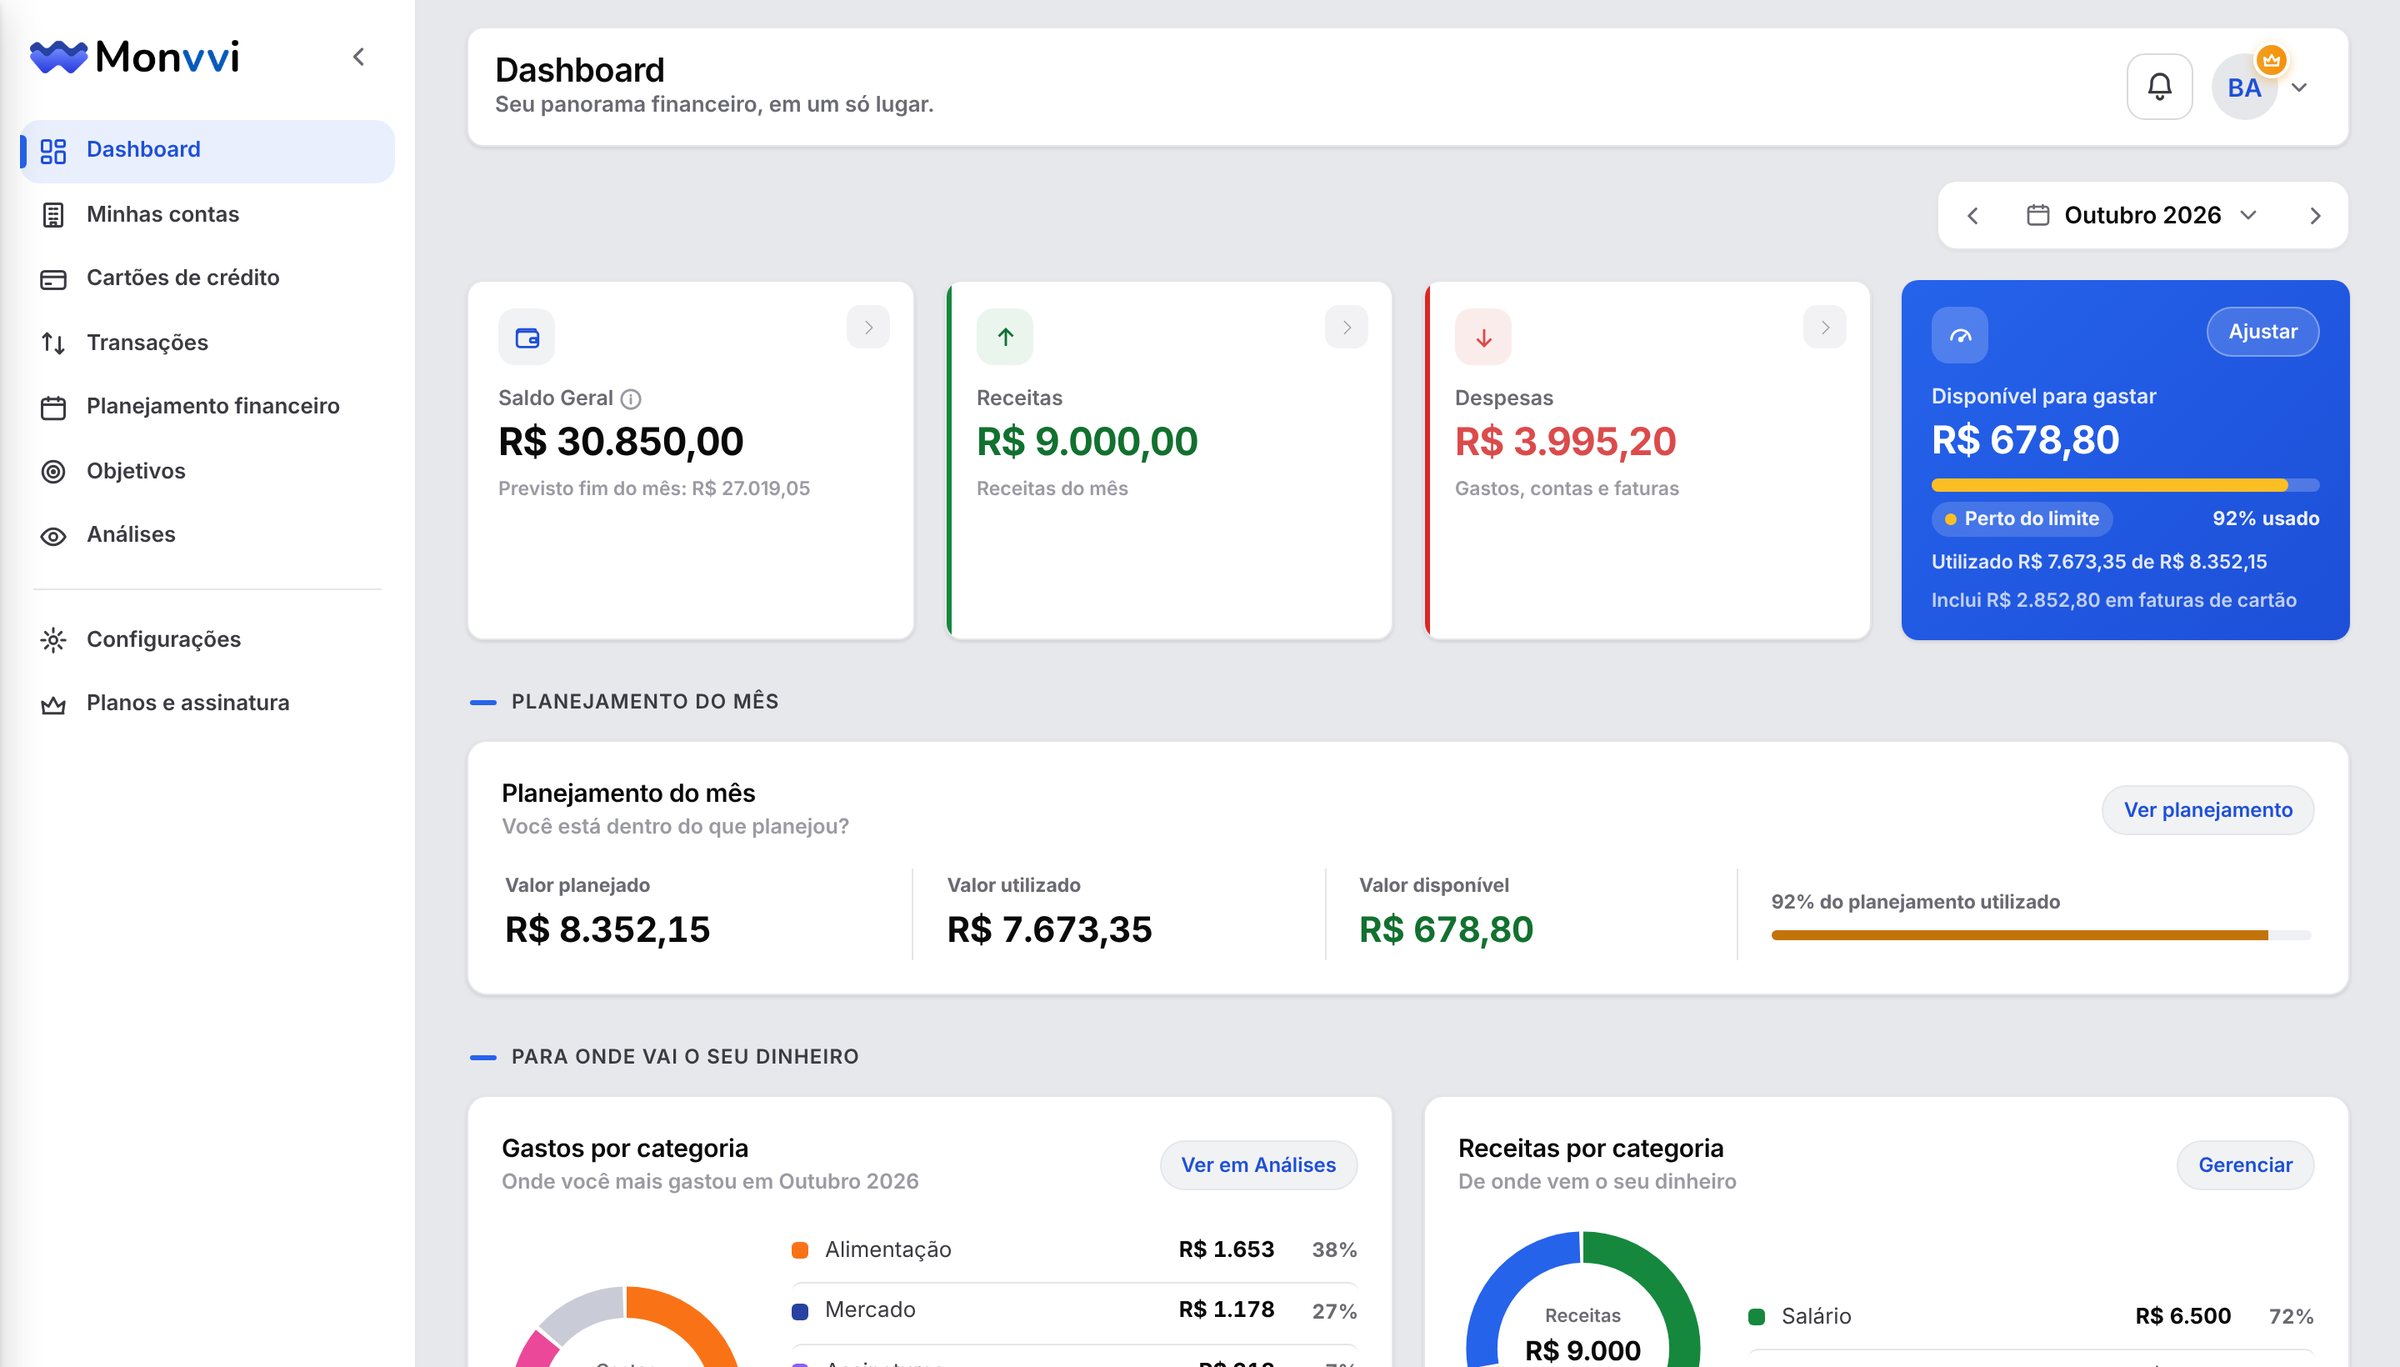This screenshot has height=1367, width=2400.
Task: Open Despesas card details arrow
Action: tap(1824, 327)
